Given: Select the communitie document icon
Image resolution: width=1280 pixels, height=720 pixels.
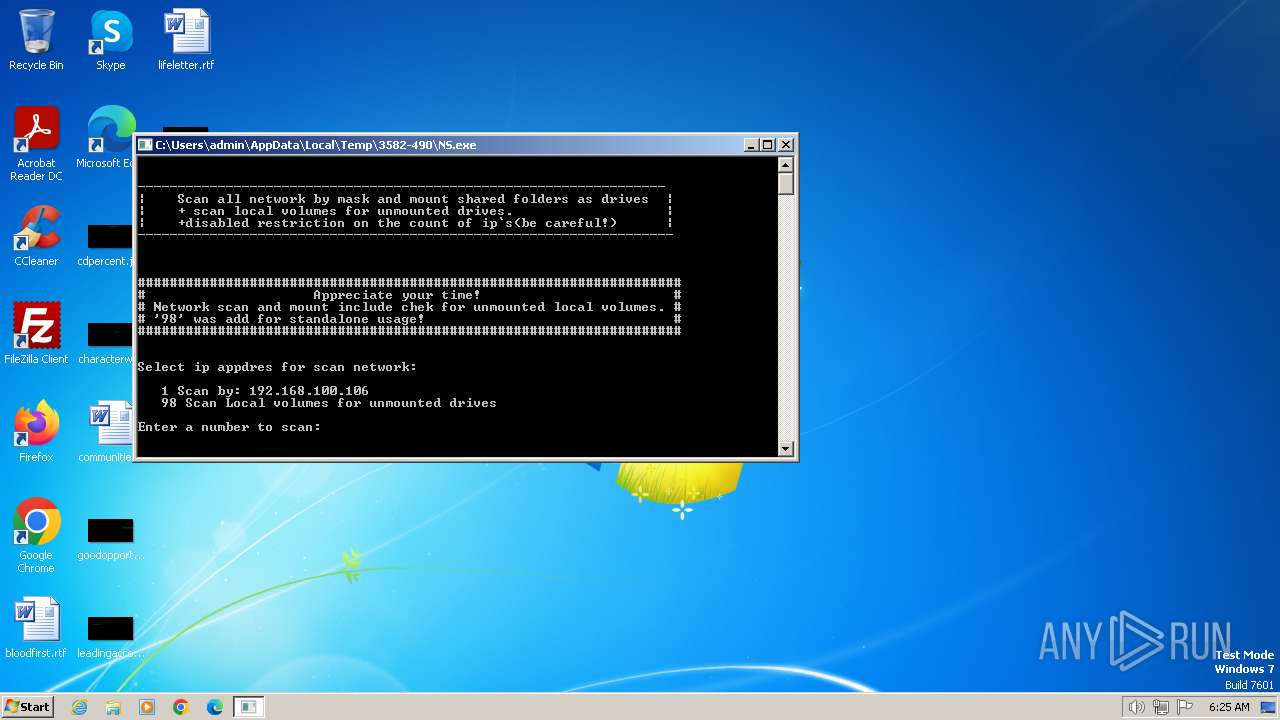Looking at the screenshot, I should click(x=108, y=432).
